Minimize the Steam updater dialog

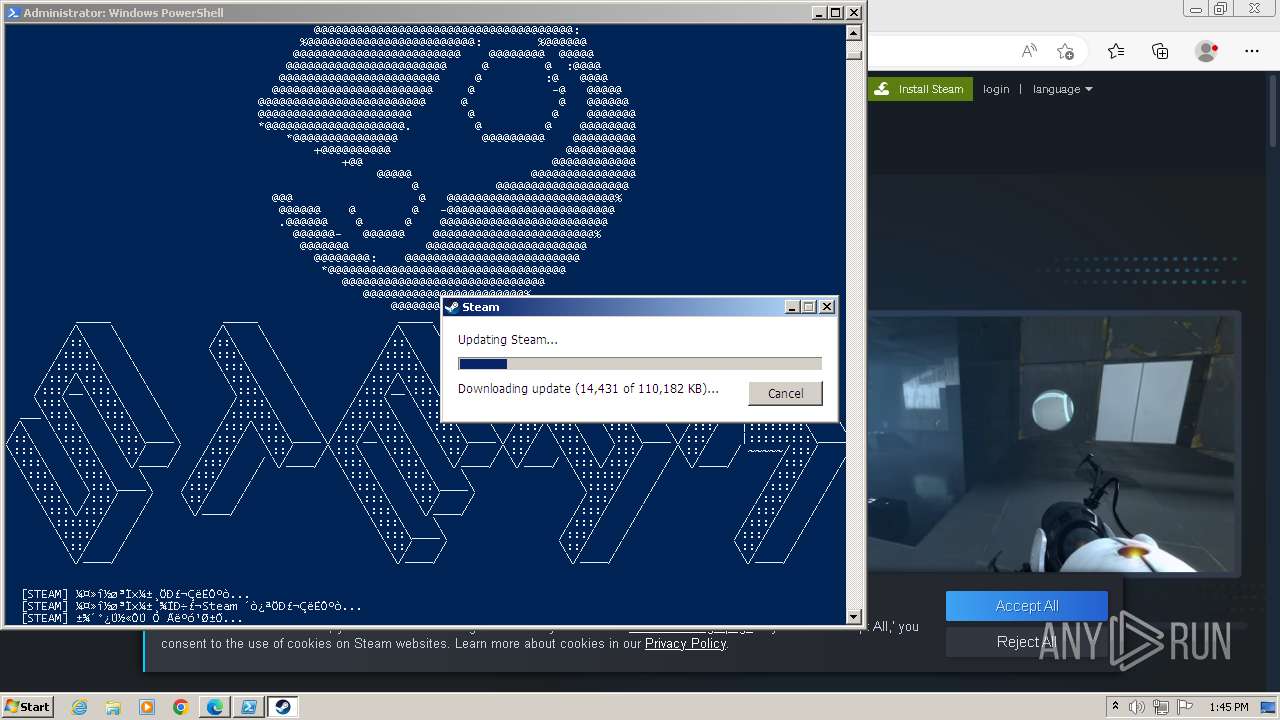tap(792, 307)
